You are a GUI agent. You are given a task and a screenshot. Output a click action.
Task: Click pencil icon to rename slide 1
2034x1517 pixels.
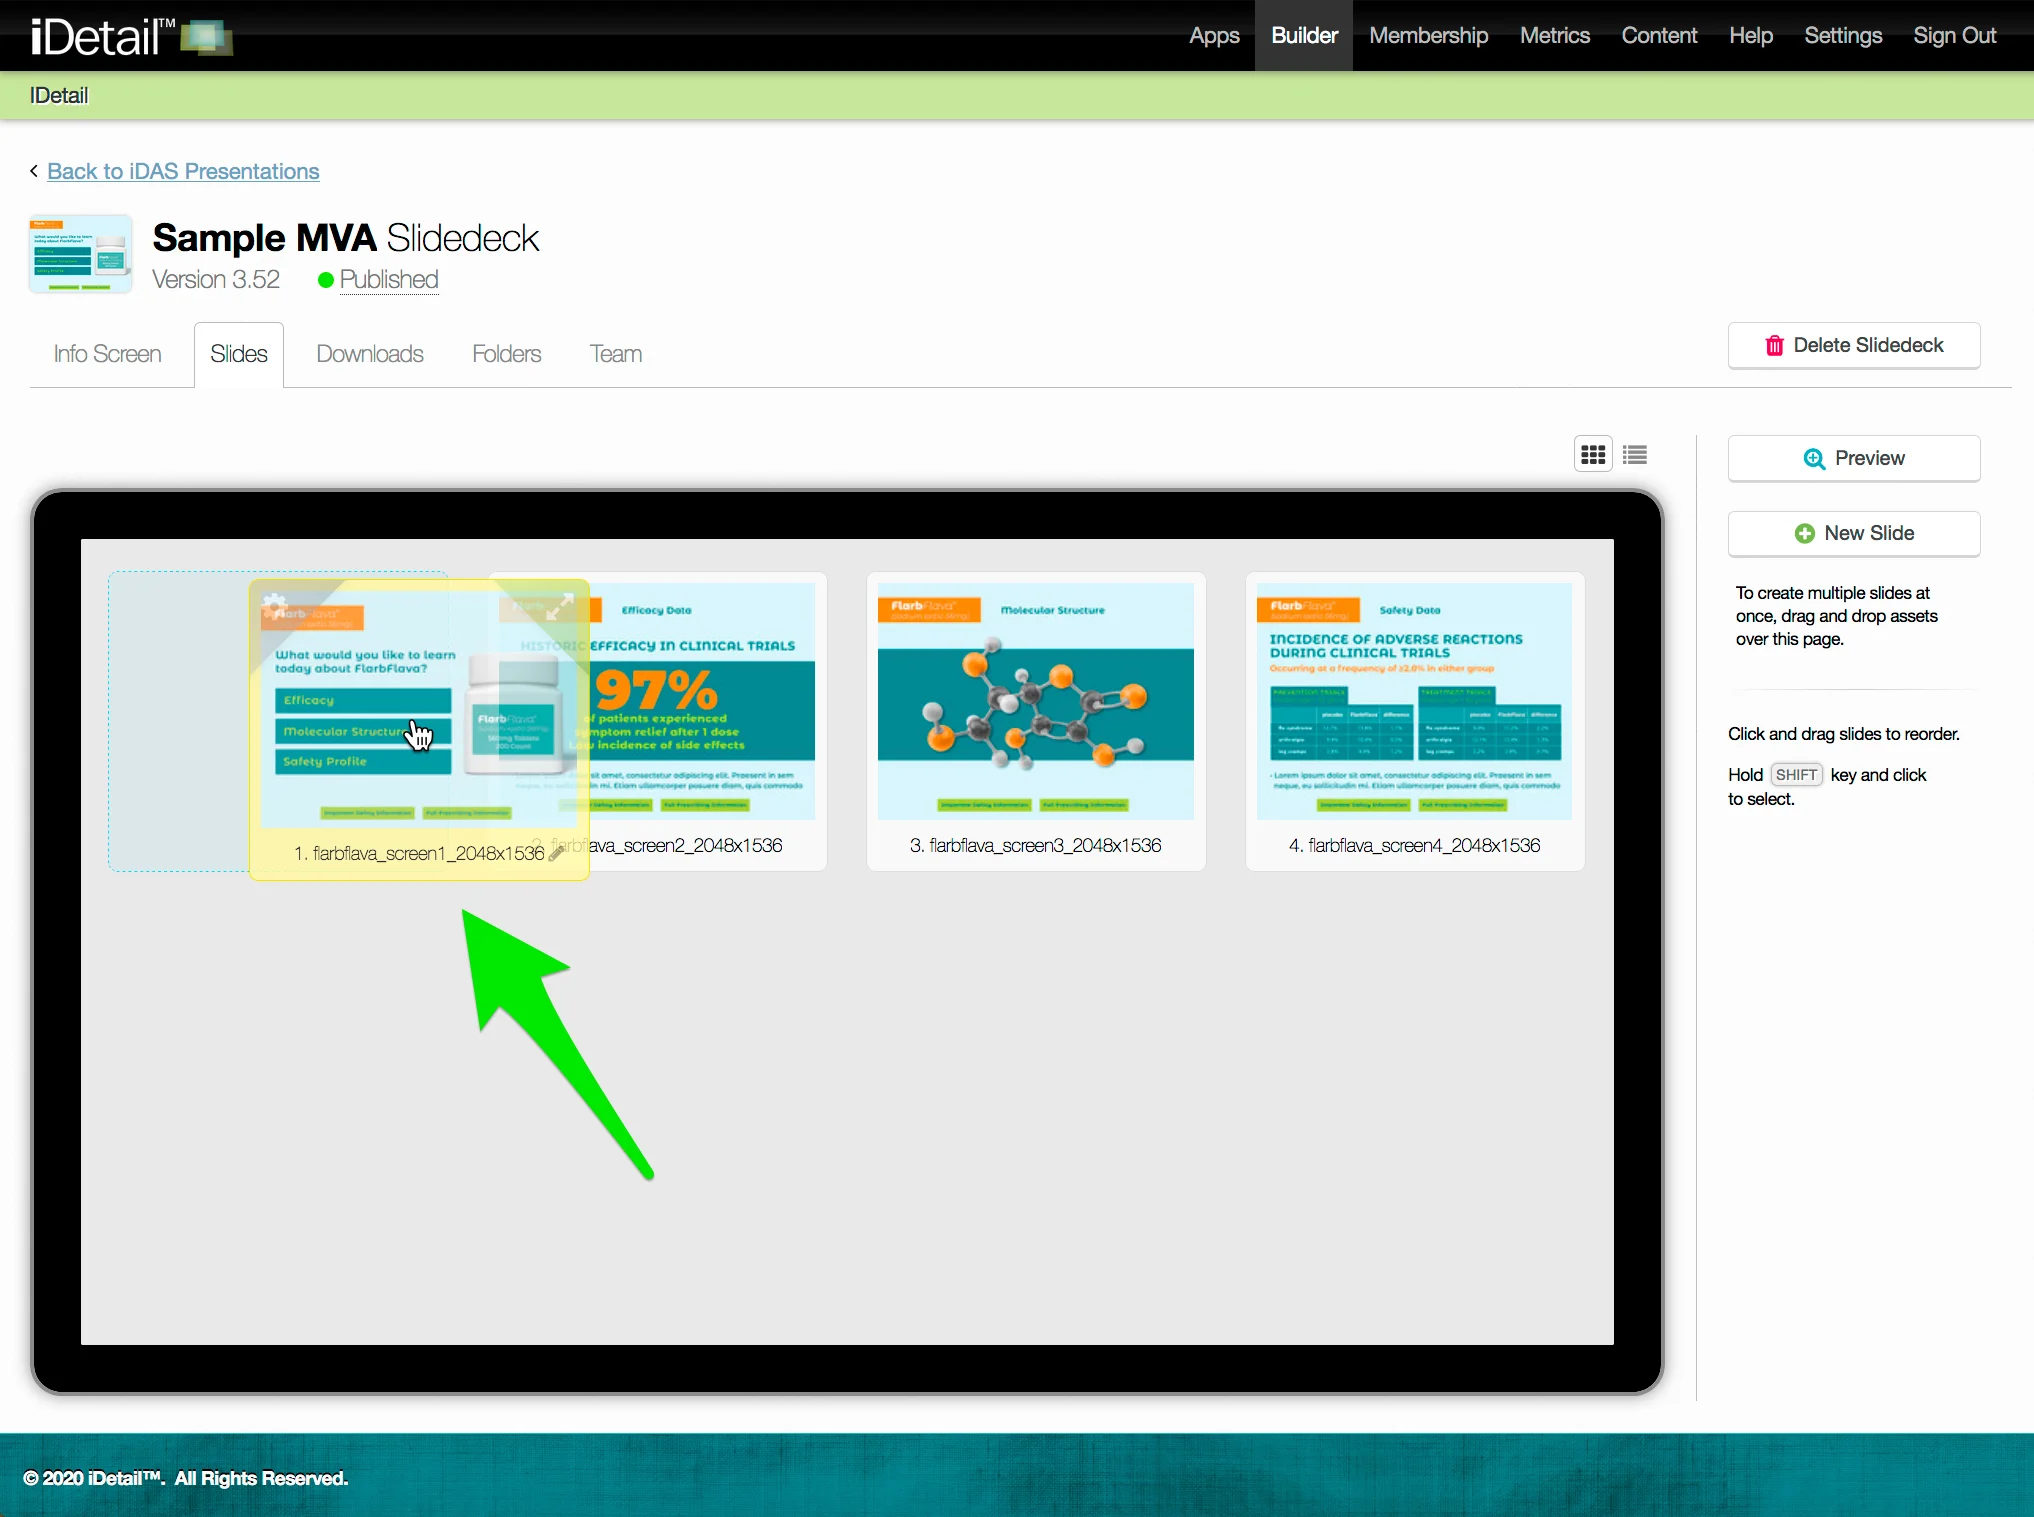click(557, 852)
